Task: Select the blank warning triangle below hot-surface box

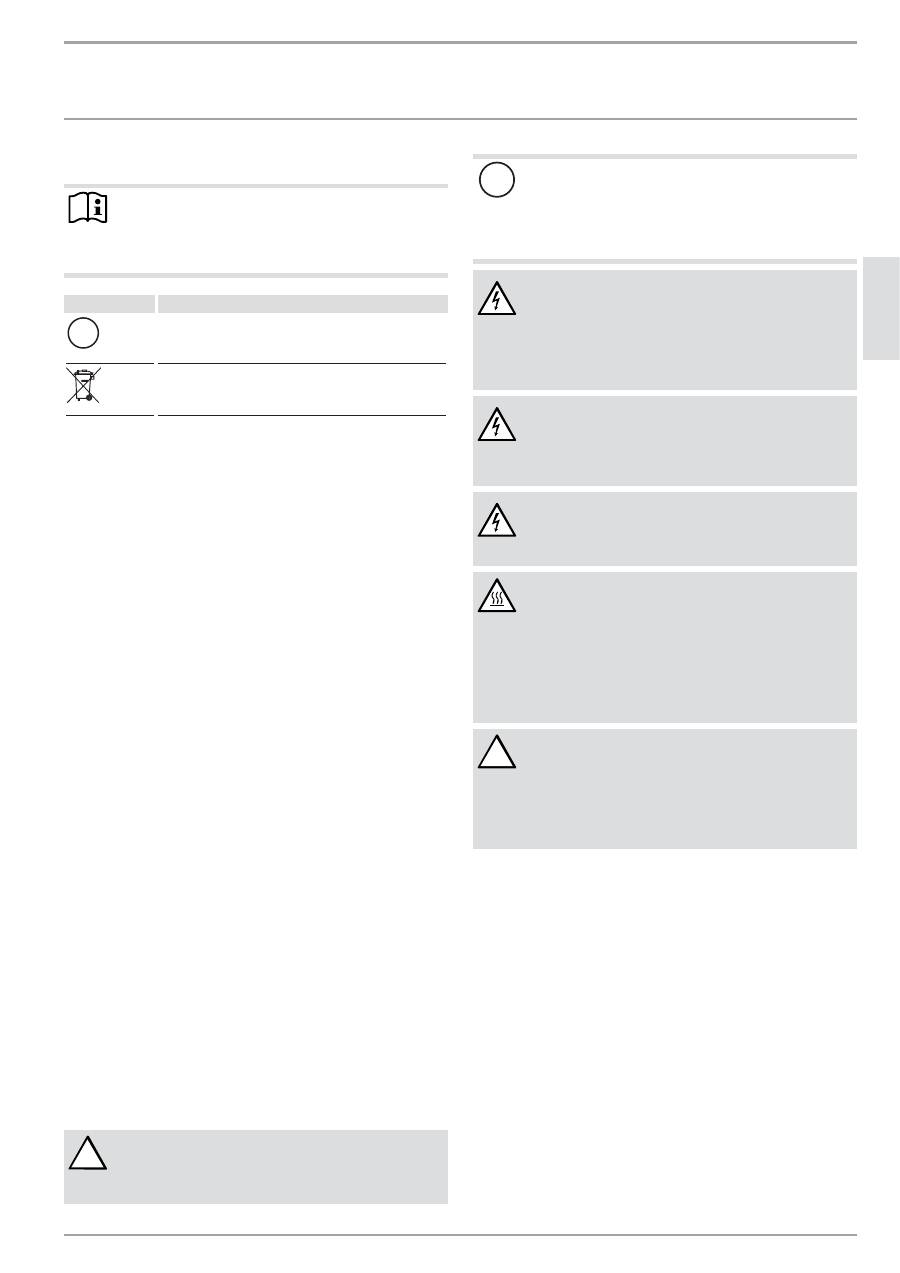Action: (497, 751)
